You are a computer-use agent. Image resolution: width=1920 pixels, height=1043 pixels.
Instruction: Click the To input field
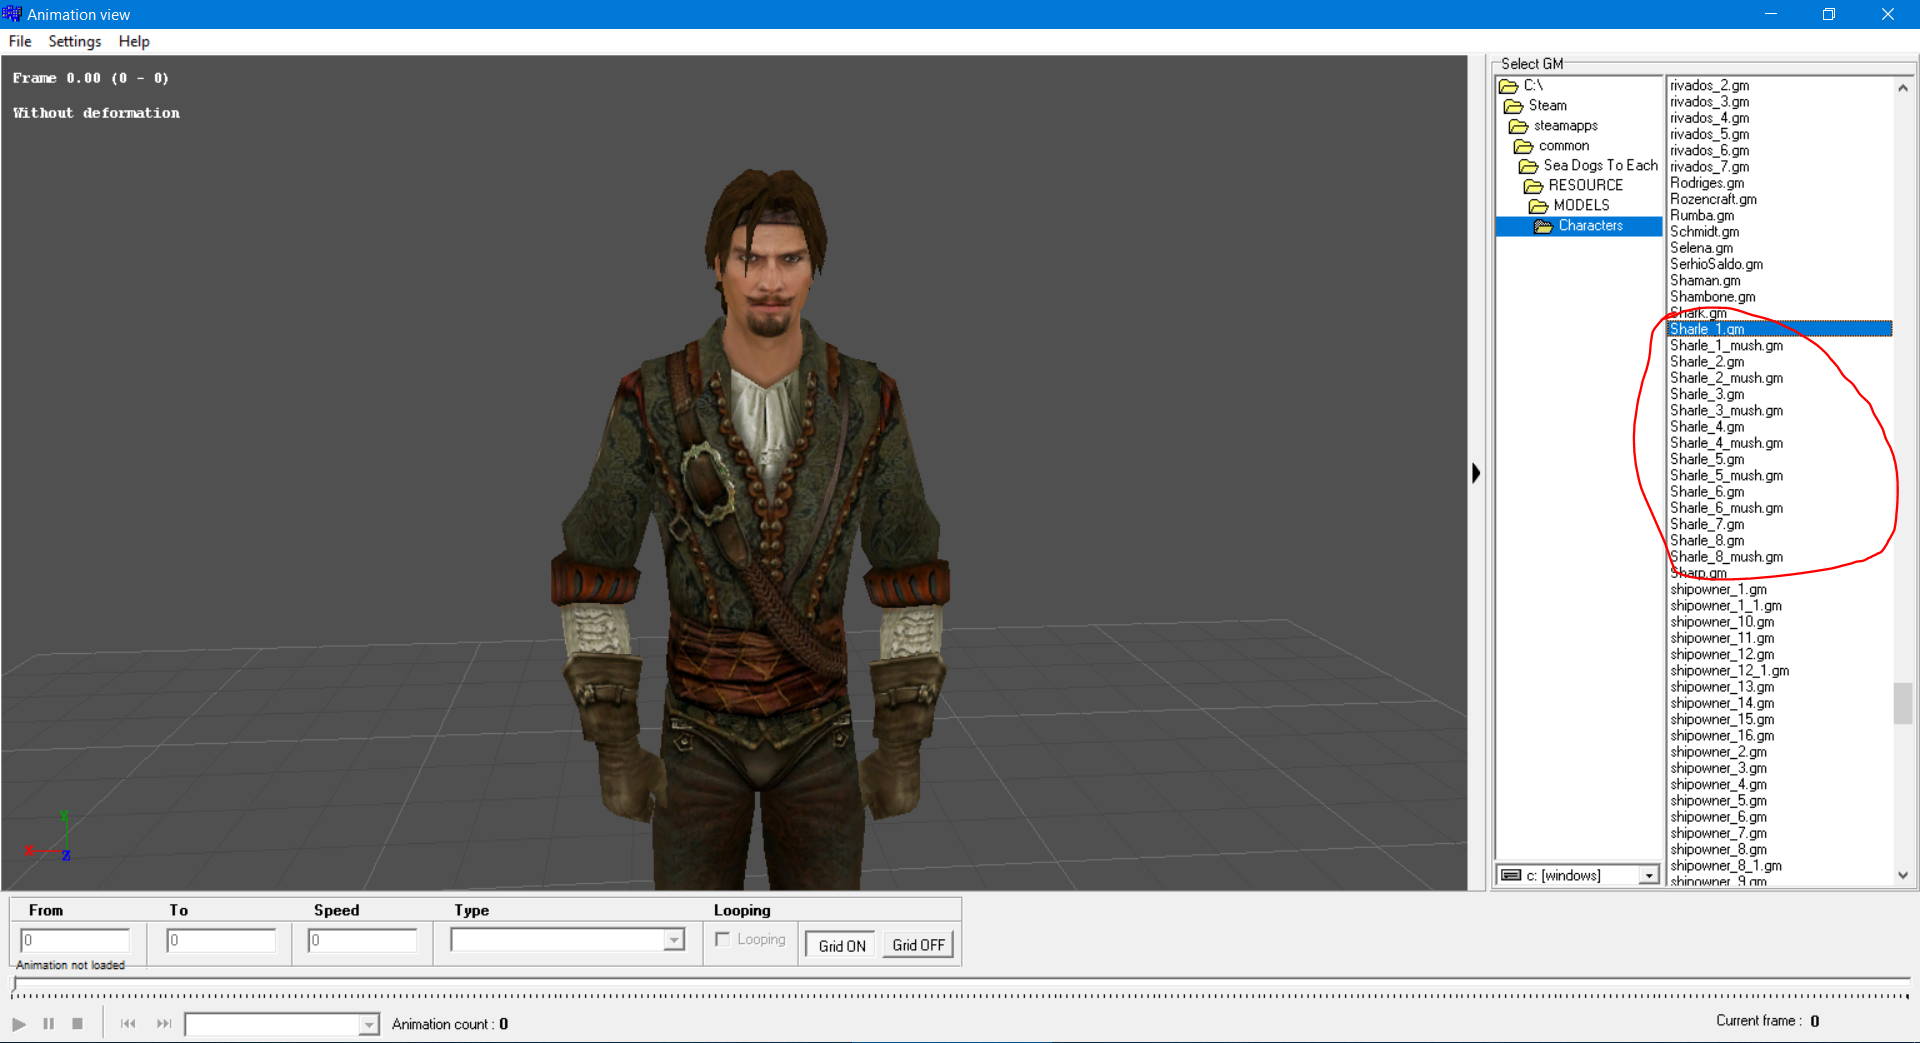[221, 940]
